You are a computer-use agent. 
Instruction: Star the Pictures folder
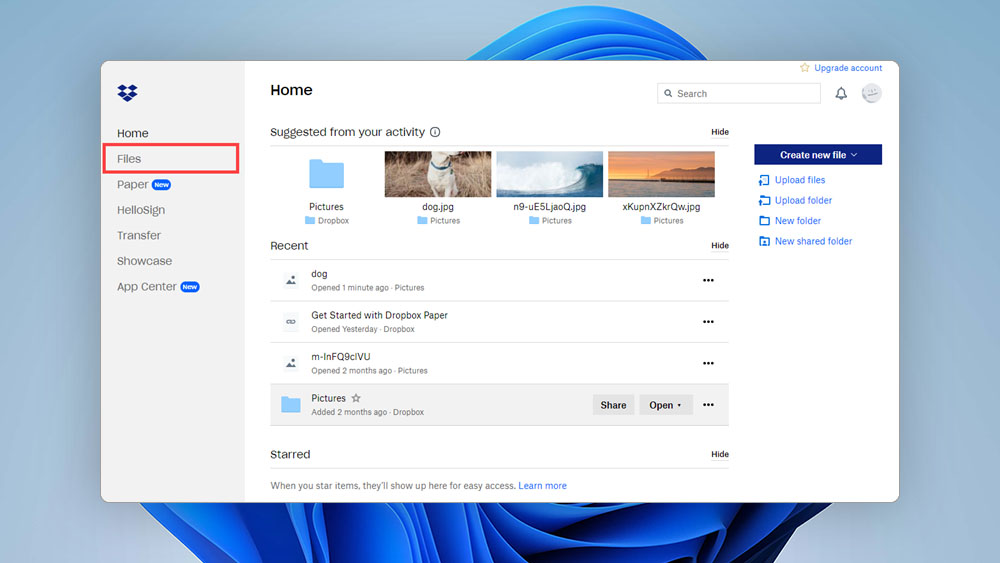356,398
